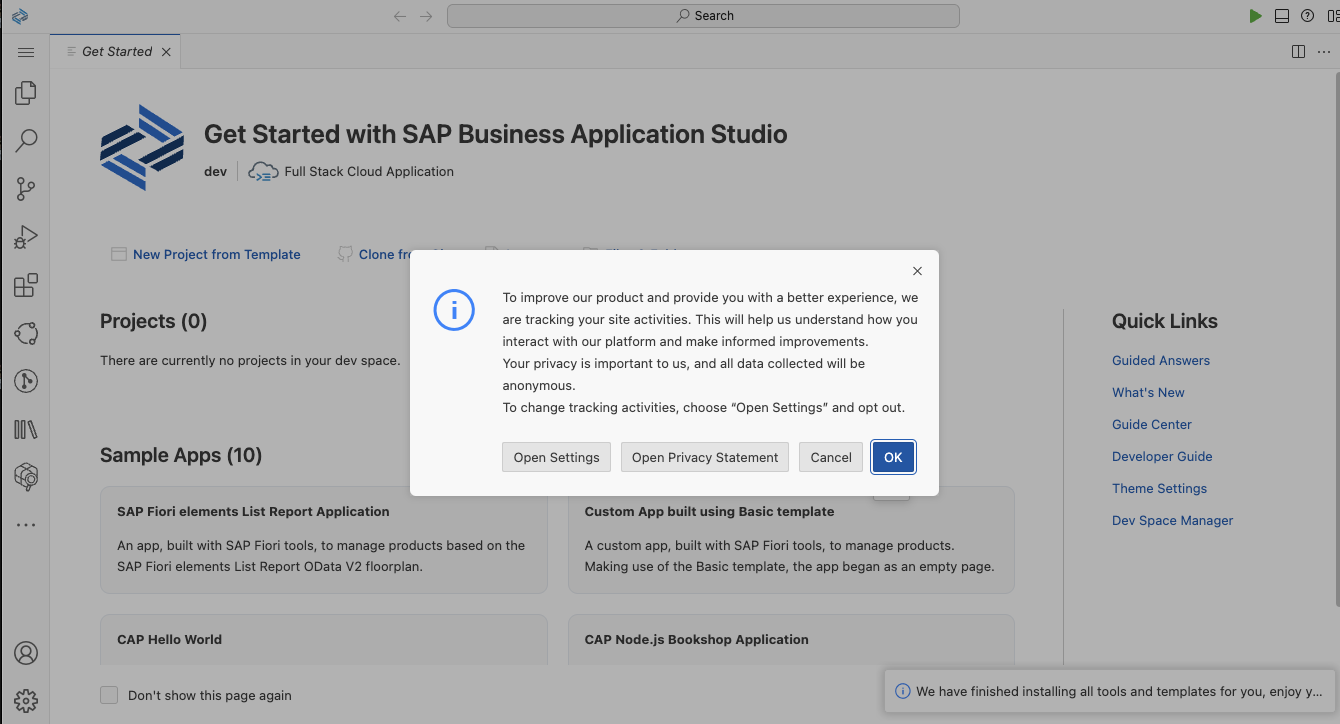This screenshot has height=724, width=1340.
Task: Open CAP Node.js Bookshop Application card
Action: [791, 640]
